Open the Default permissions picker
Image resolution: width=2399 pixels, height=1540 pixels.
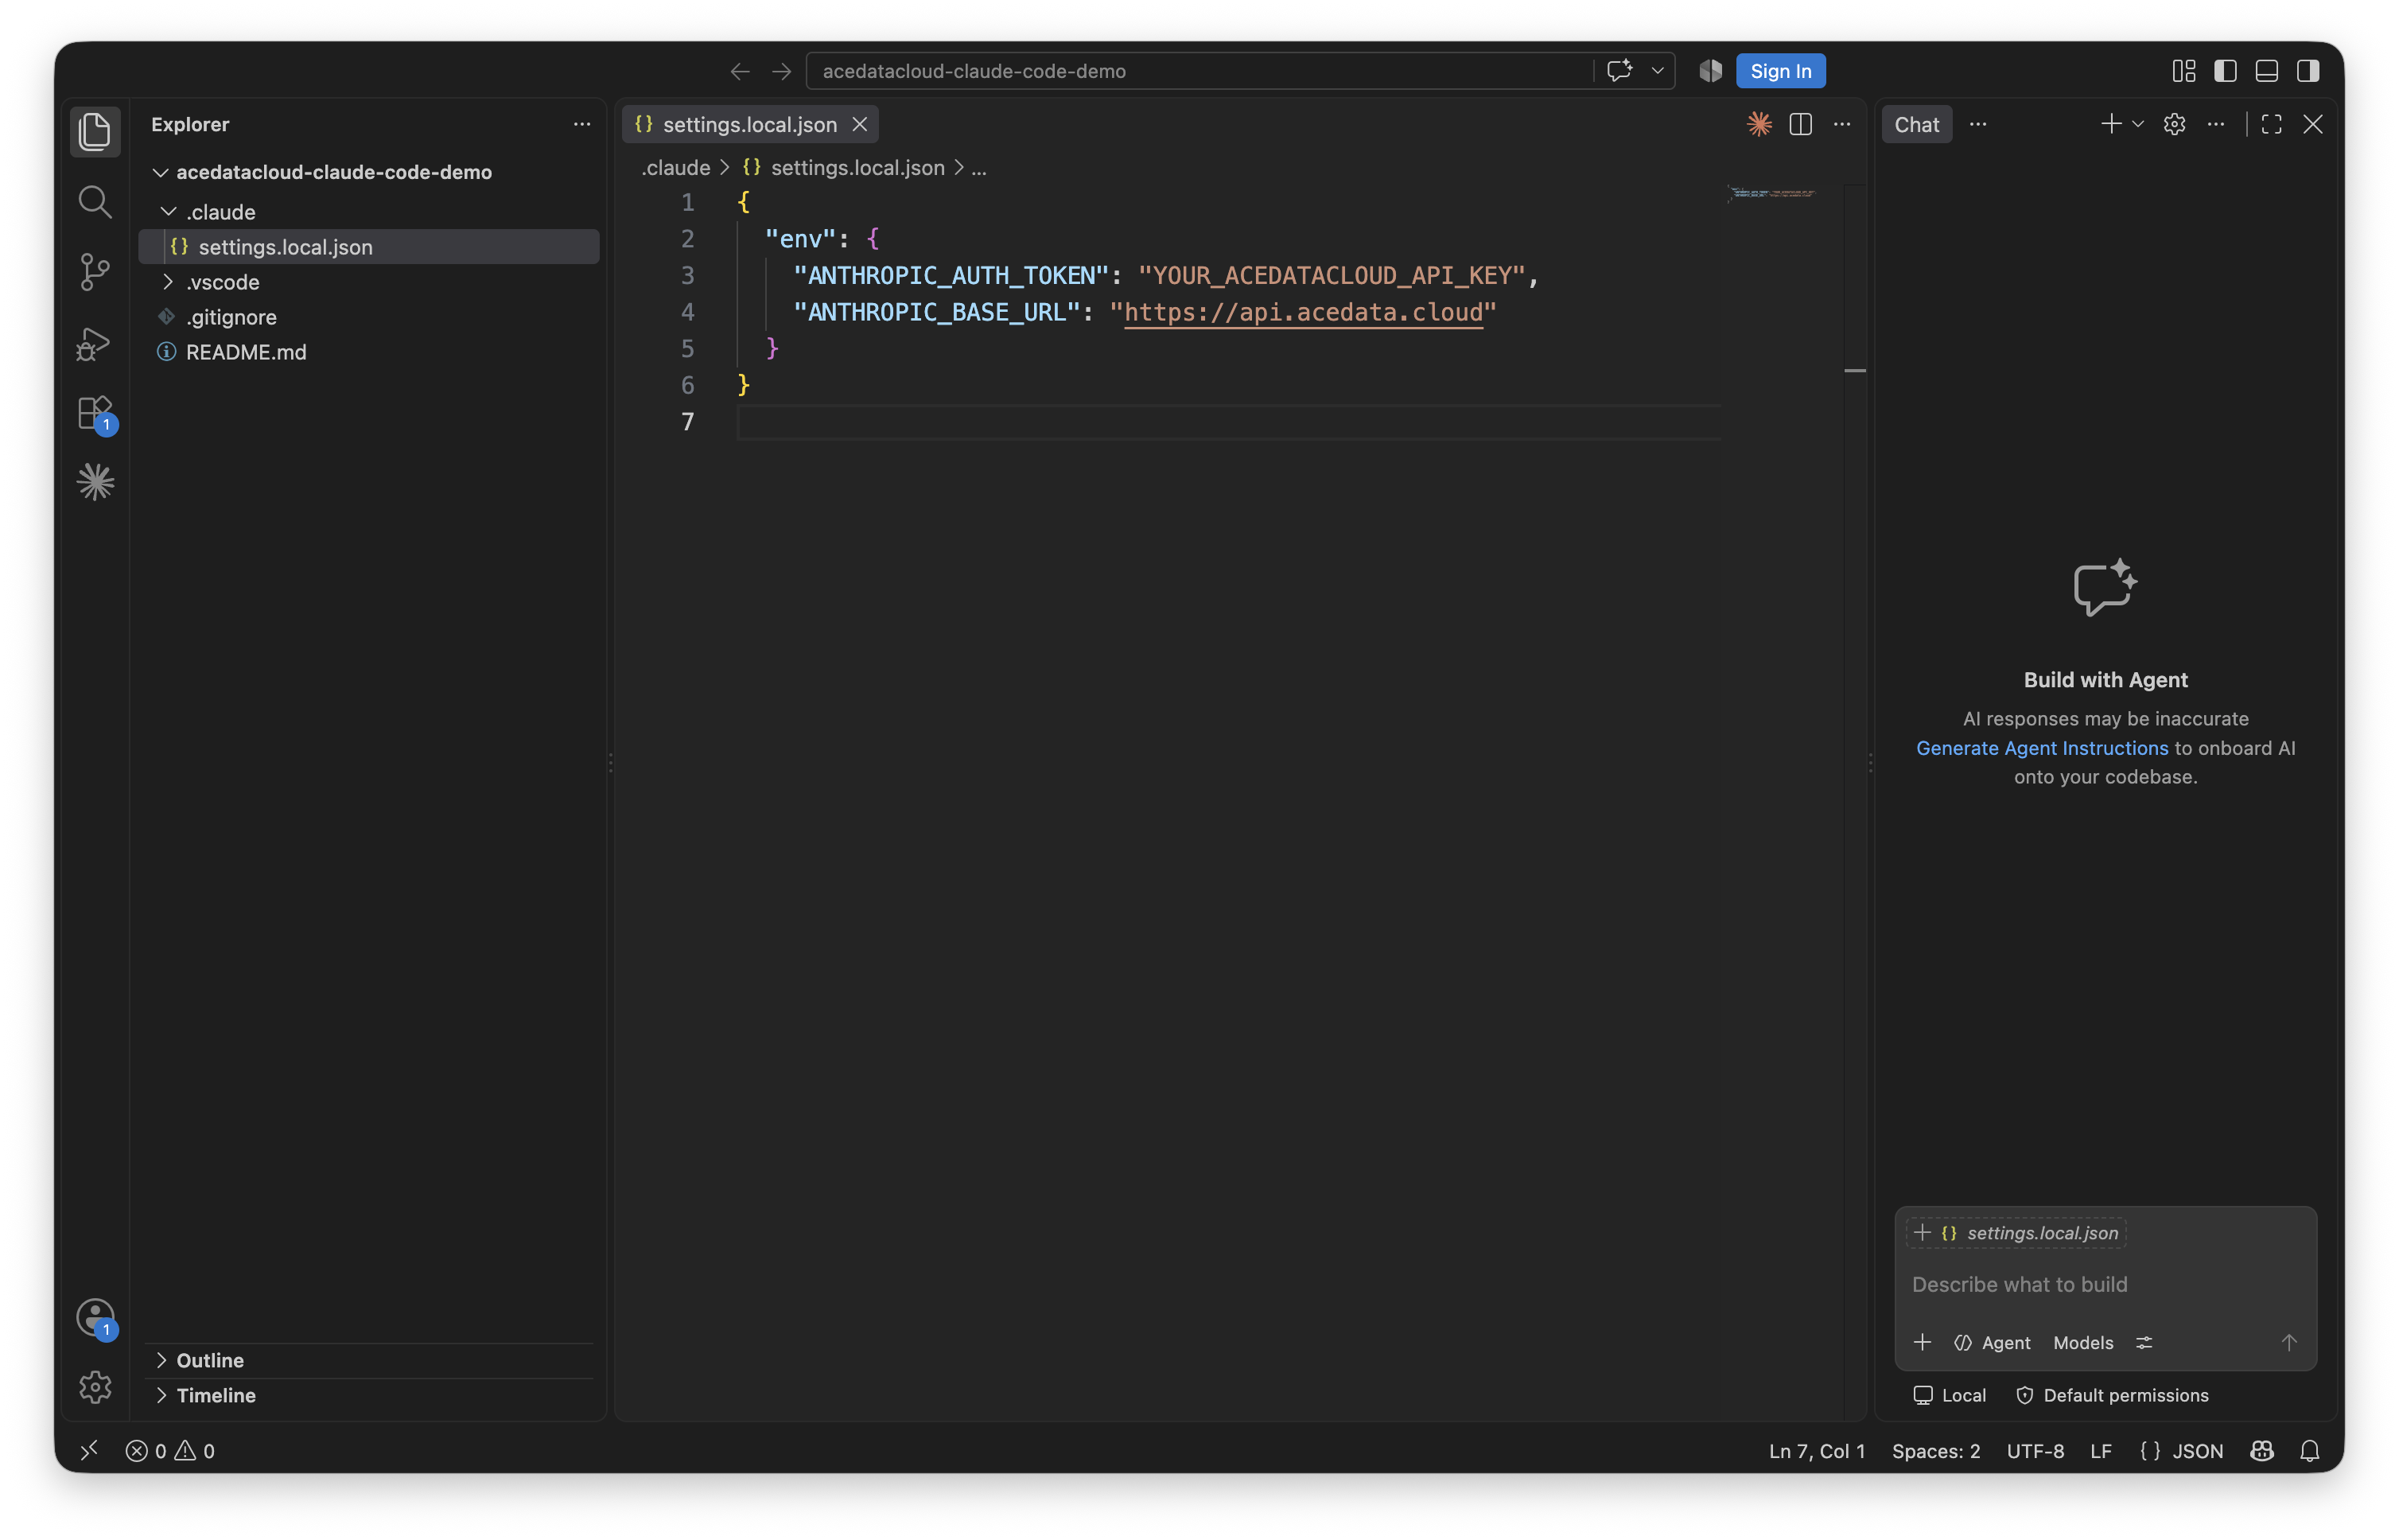pos(2112,1395)
